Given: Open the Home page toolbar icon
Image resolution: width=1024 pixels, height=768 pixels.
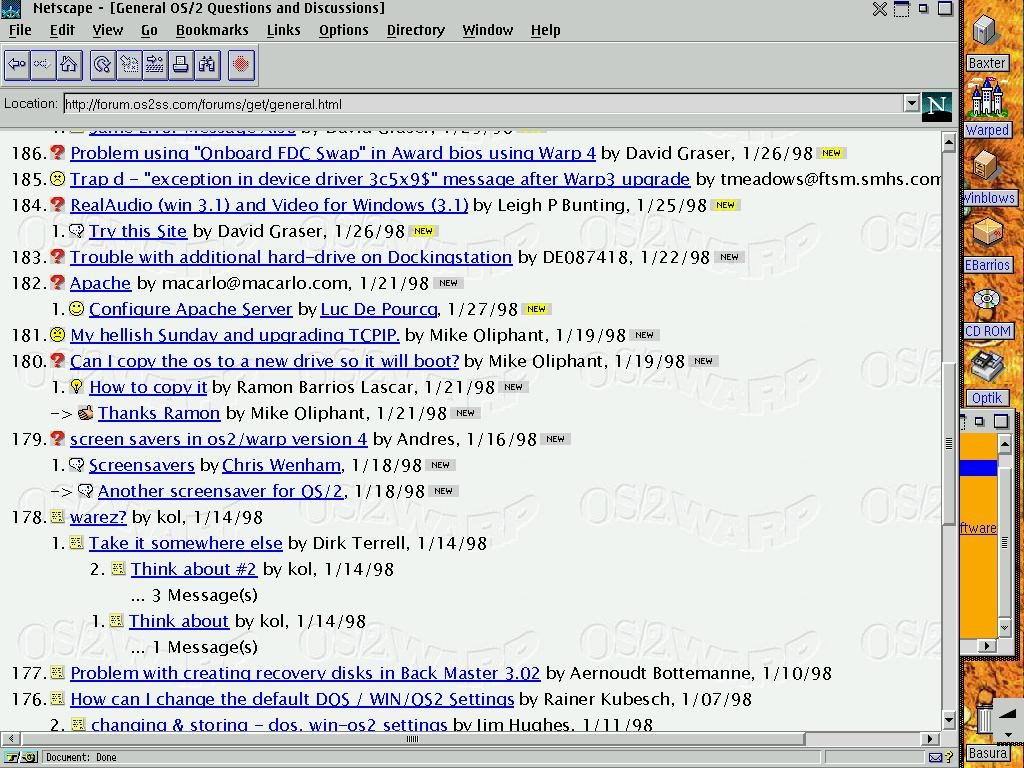Looking at the screenshot, I should tap(69, 65).
